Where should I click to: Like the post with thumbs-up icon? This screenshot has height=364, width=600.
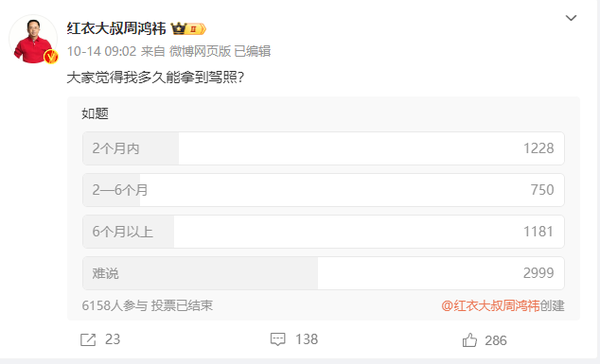coord(470,340)
